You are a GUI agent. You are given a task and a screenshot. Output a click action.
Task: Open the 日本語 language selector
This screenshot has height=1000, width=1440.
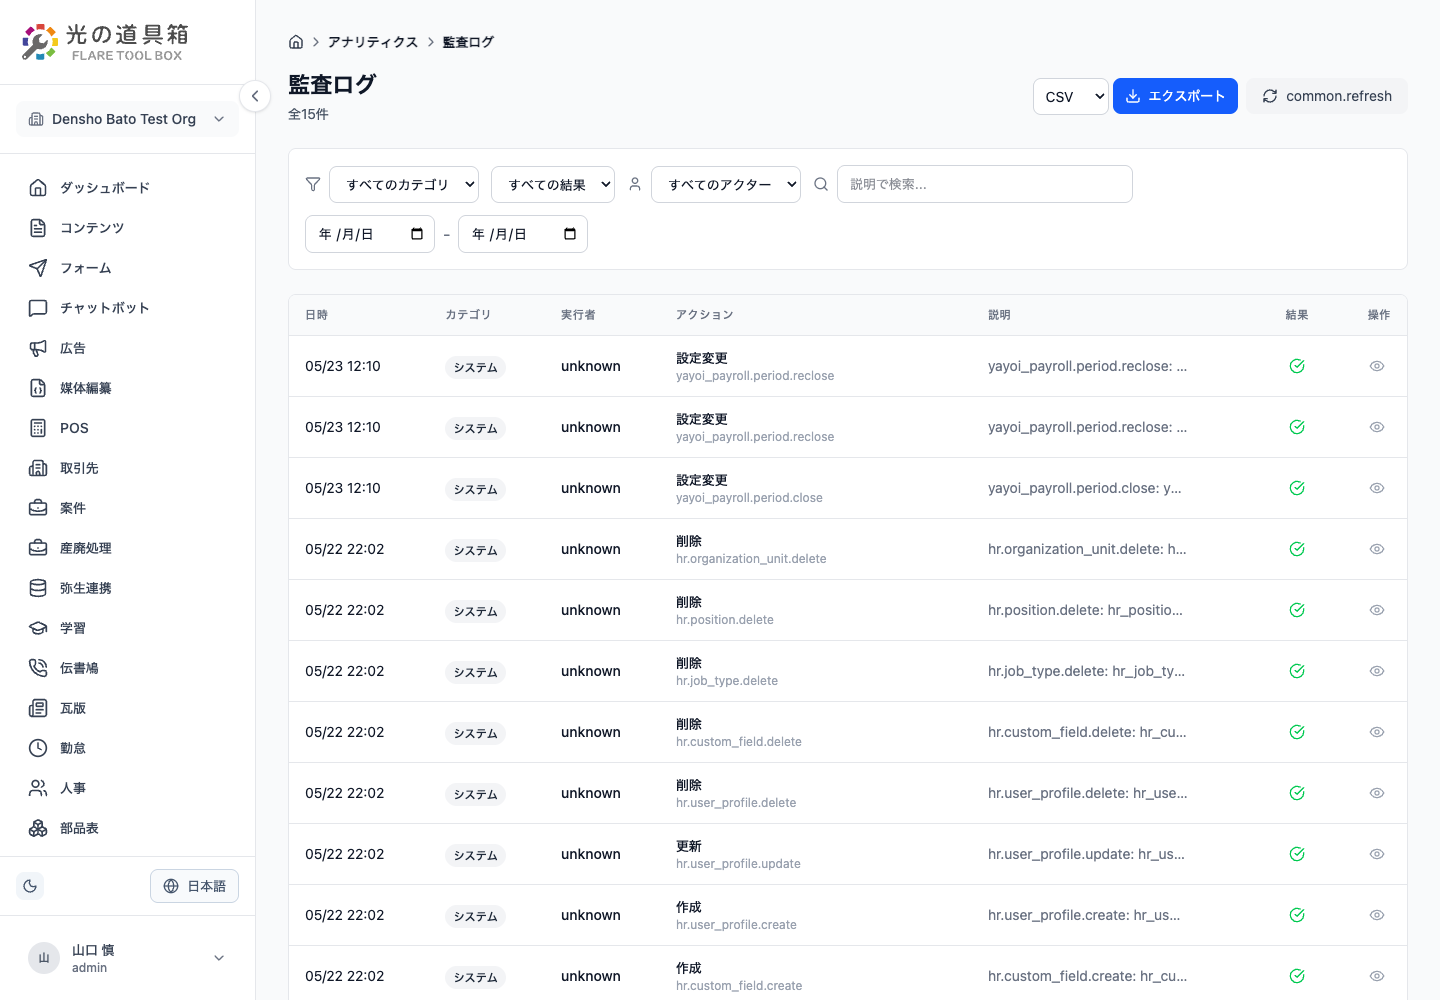pos(194,886)
